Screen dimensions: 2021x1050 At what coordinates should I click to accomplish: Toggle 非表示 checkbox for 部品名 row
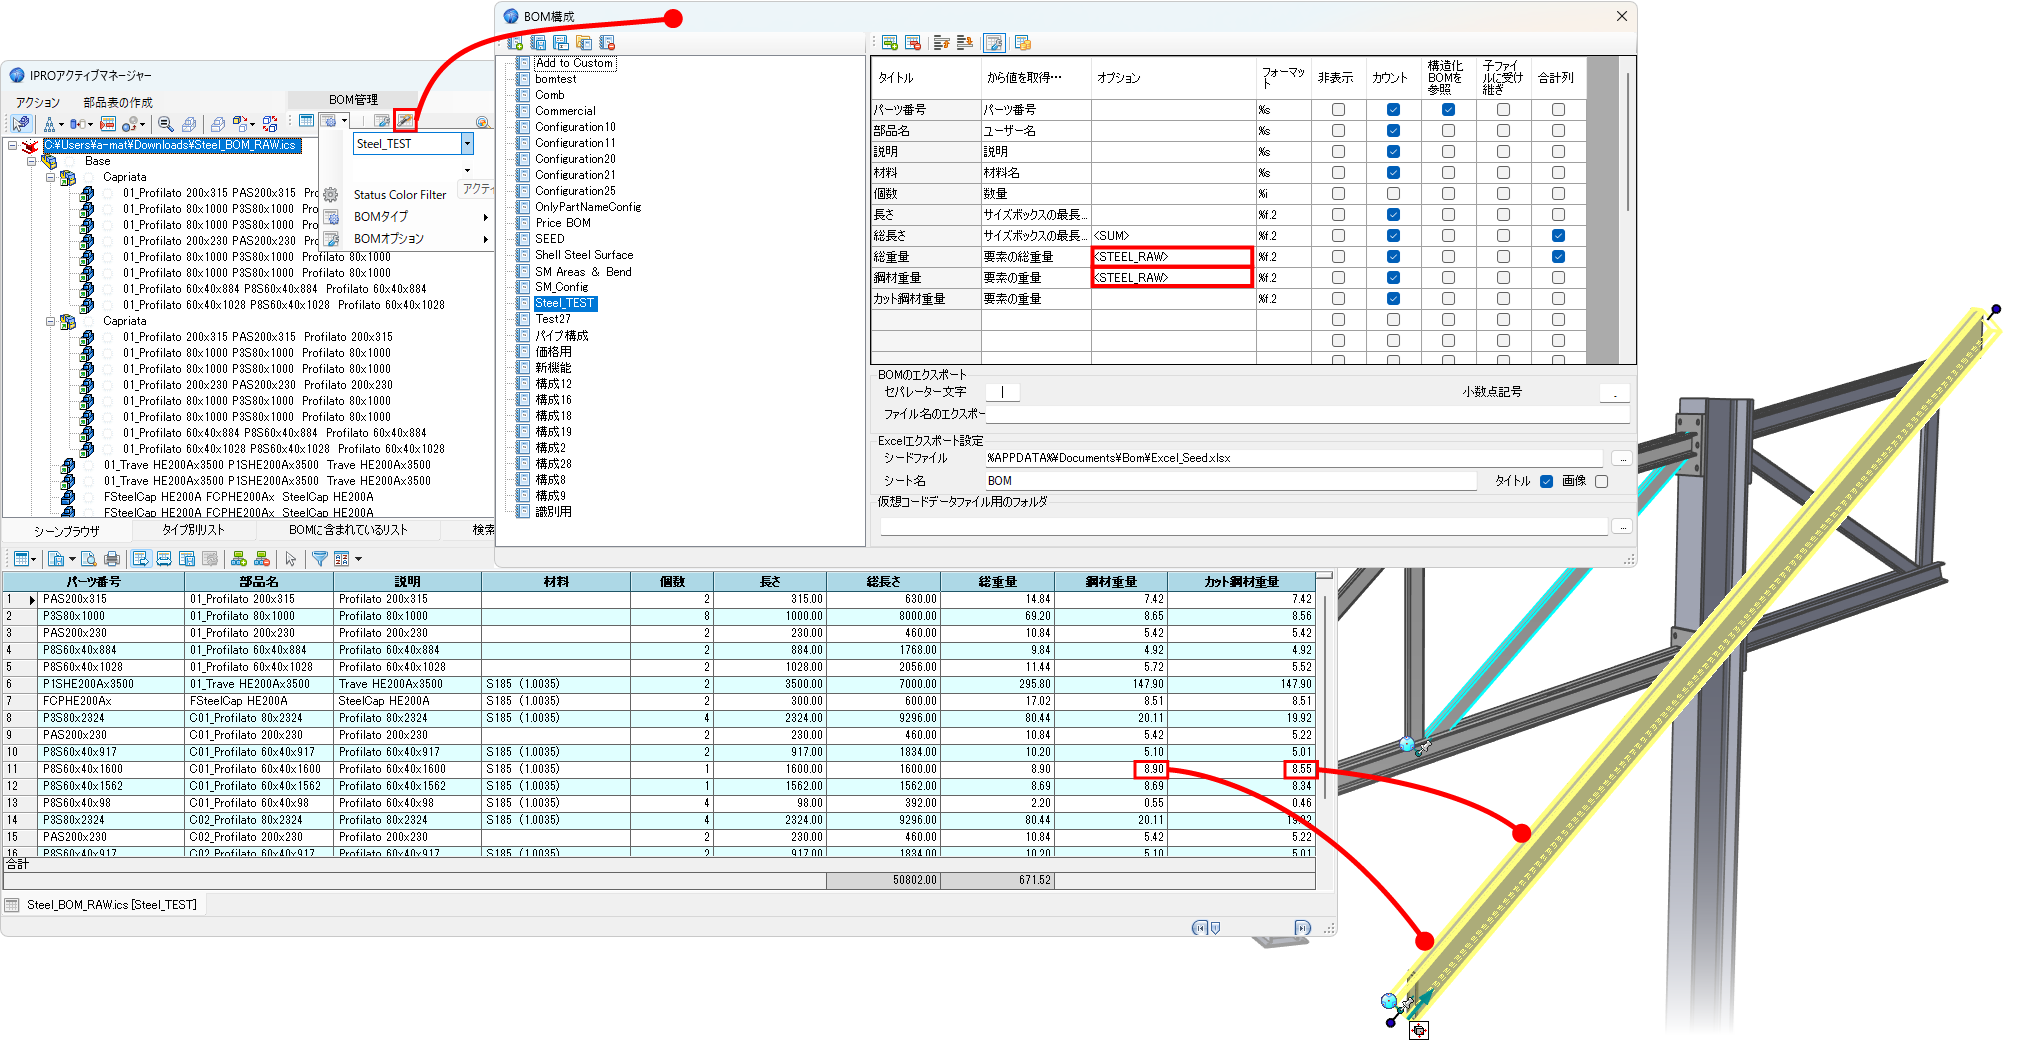[x=1338, y=131]
